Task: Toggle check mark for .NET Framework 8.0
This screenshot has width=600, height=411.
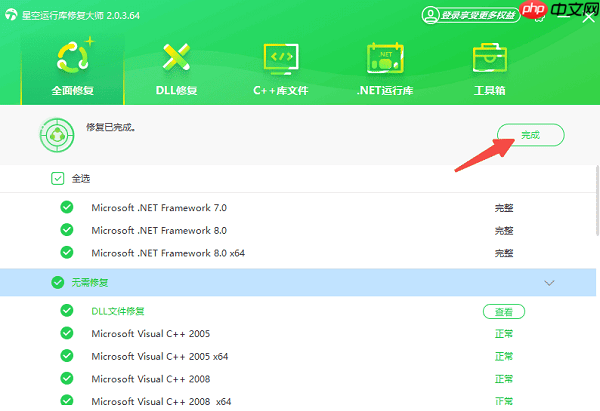Action: 67,230
